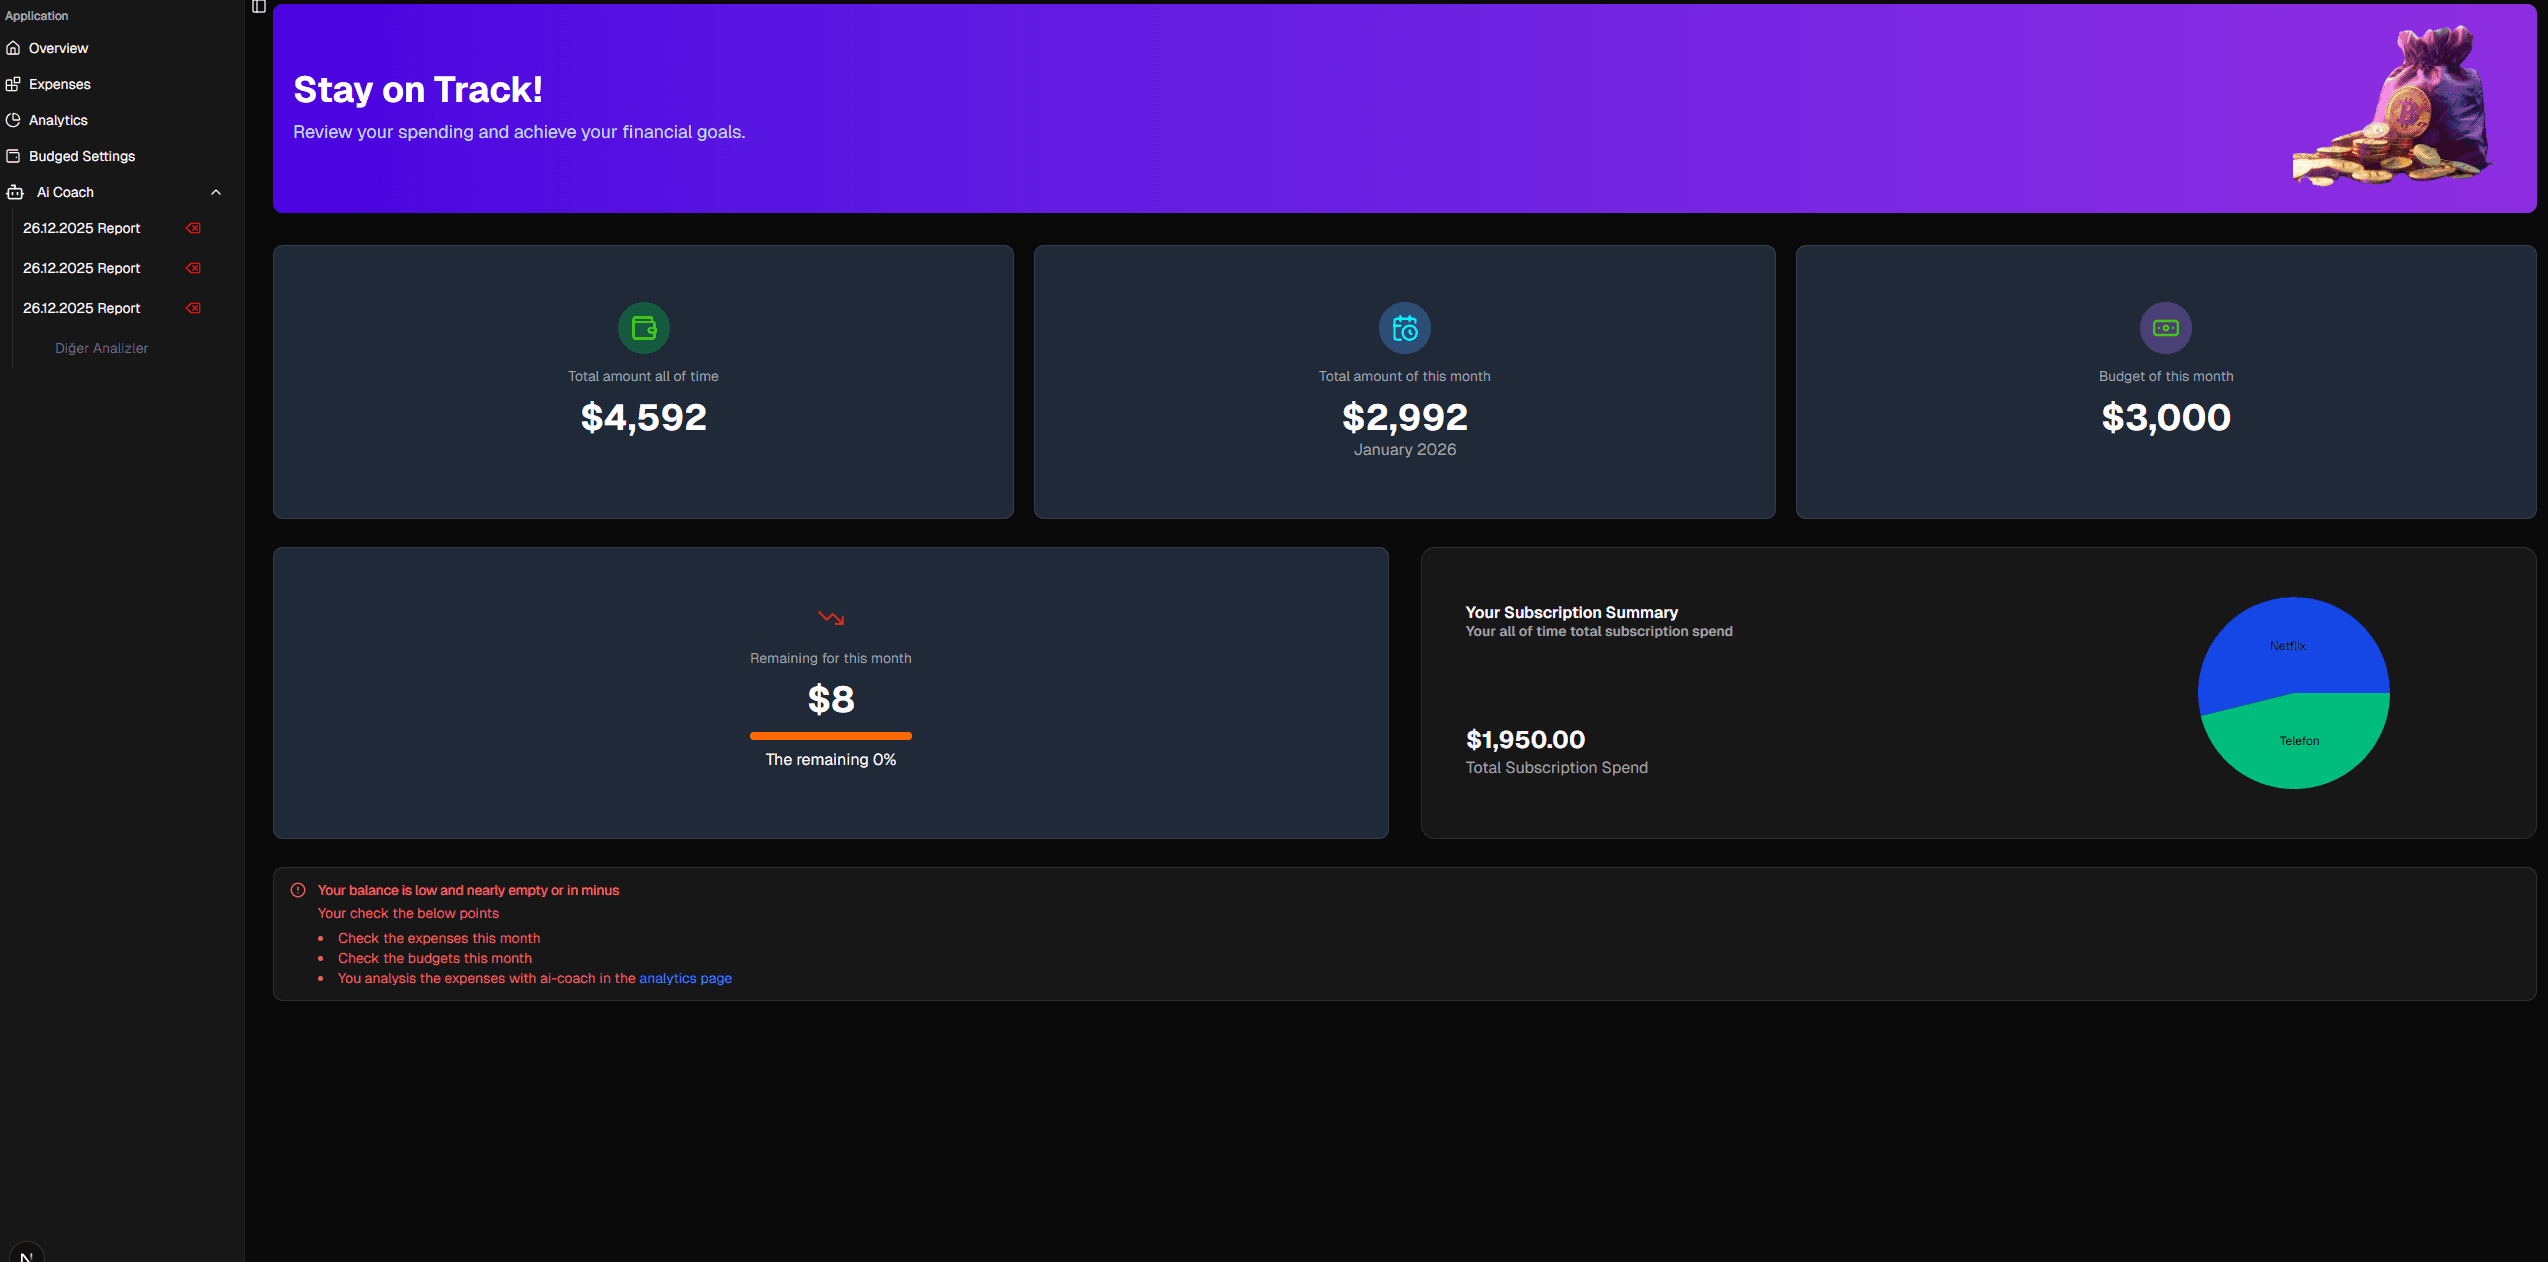Collapse the Ai Coach menu chevron
Image resolution: width=2548 pixels, height=1262 pixels.
(x=216, y=192)
